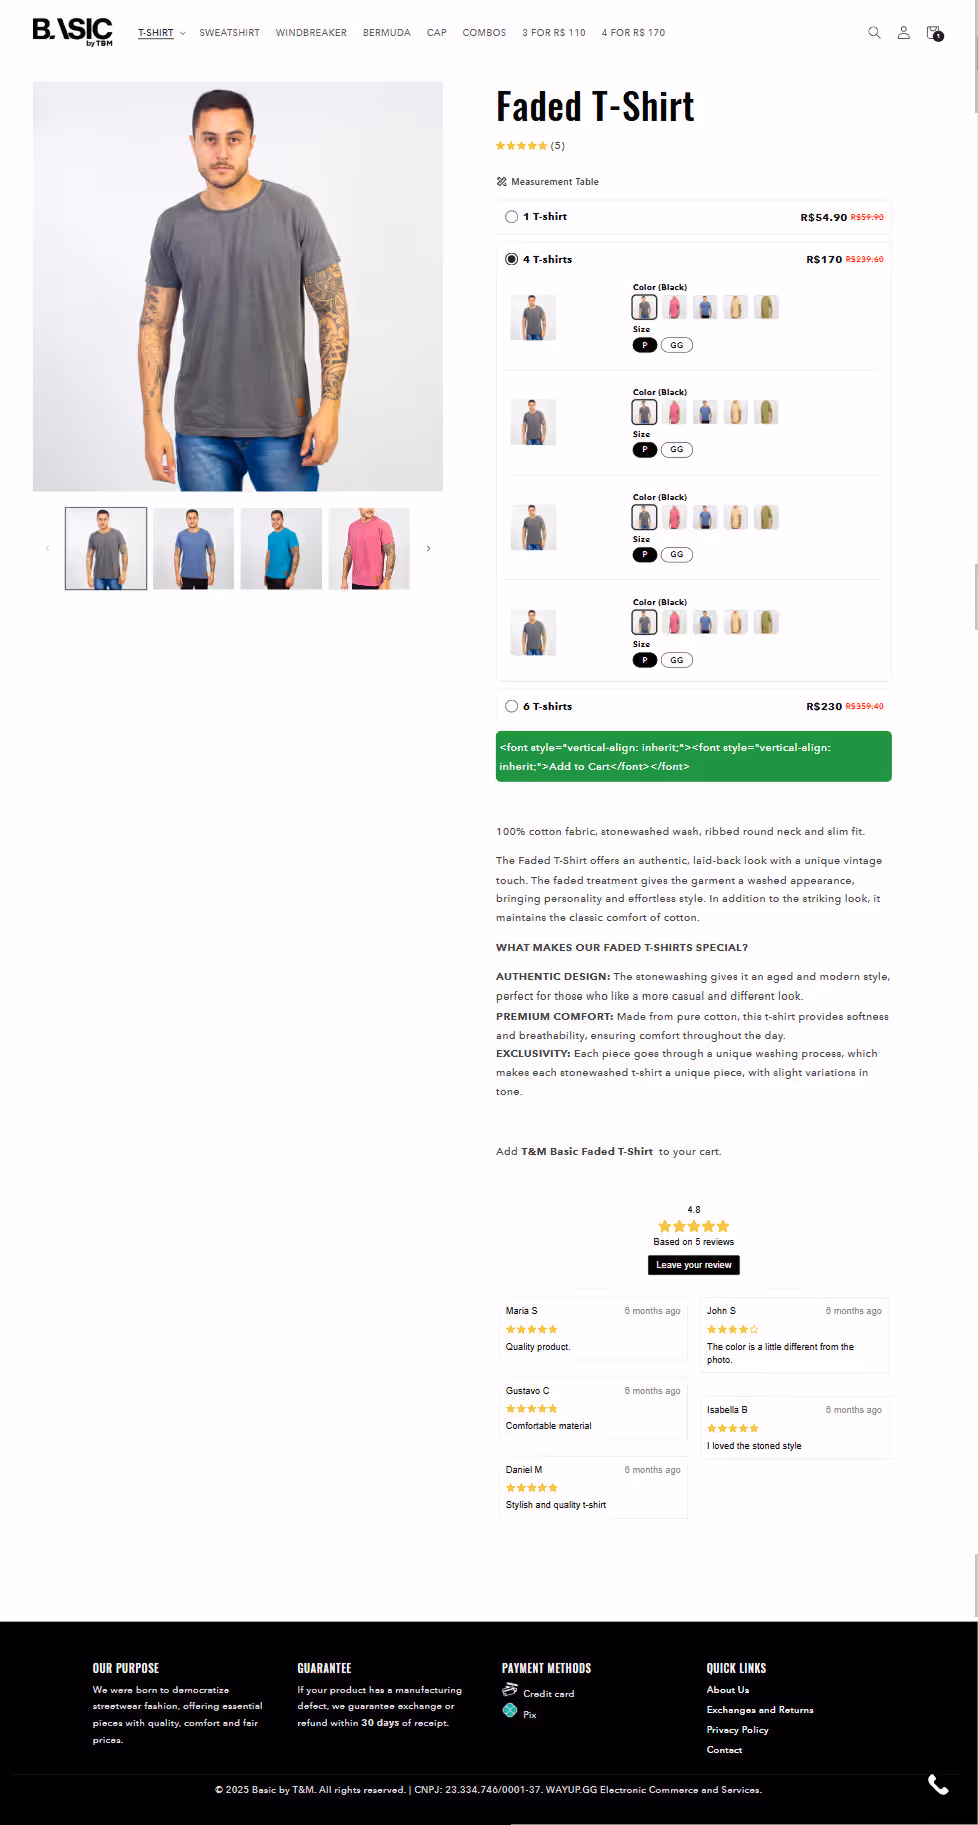Select the 4 T-shirts radio option
This screenshot has width=978, height=1825.
[x=512, y=259]
